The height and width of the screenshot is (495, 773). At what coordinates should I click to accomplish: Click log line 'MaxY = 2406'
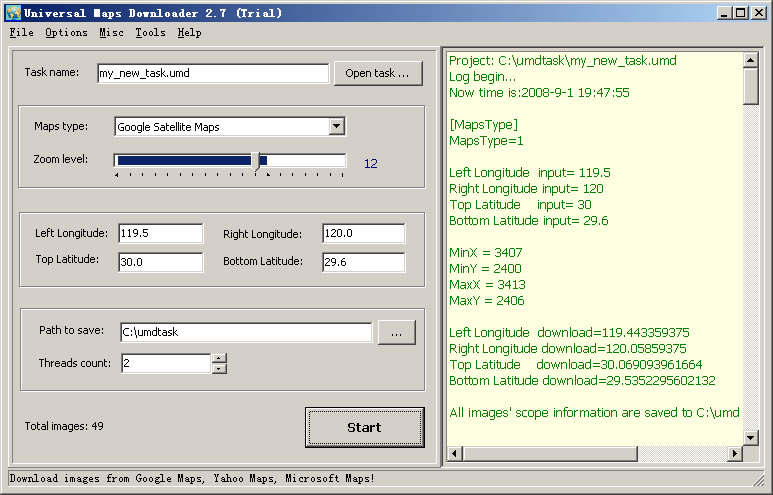487,301
